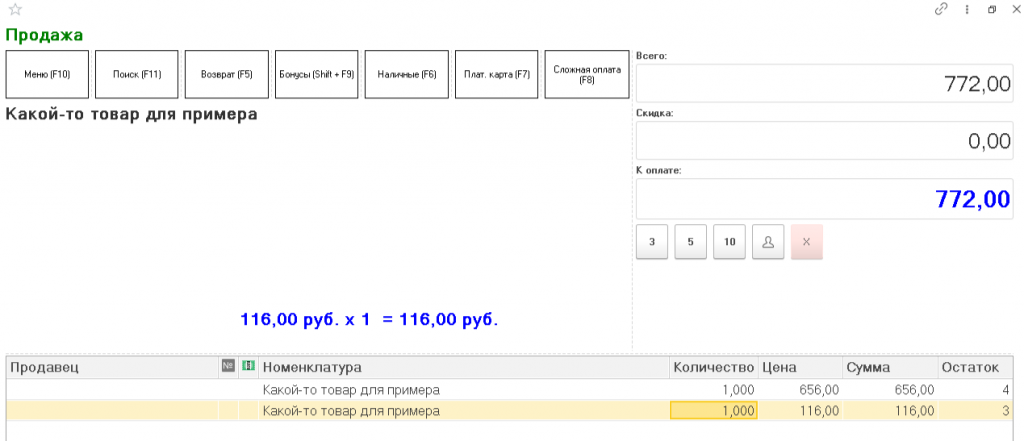Viewport: 1024px width, 441px height.
Task: Click quantity cell in the 116,00 row
Action: point(714,410)
